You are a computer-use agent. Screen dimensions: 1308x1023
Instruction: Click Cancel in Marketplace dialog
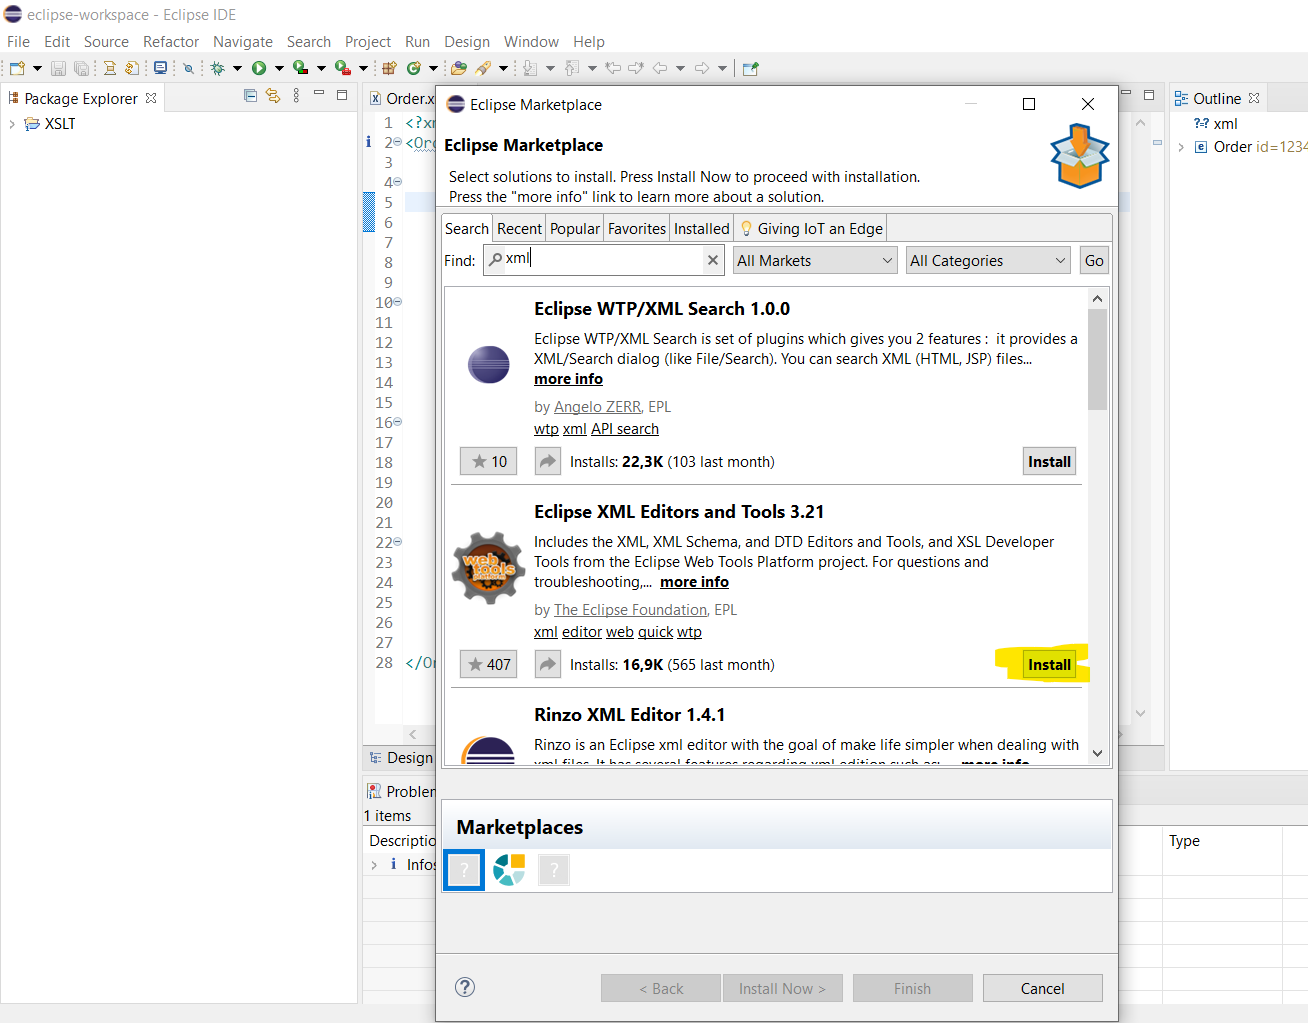pos(1042,988)
